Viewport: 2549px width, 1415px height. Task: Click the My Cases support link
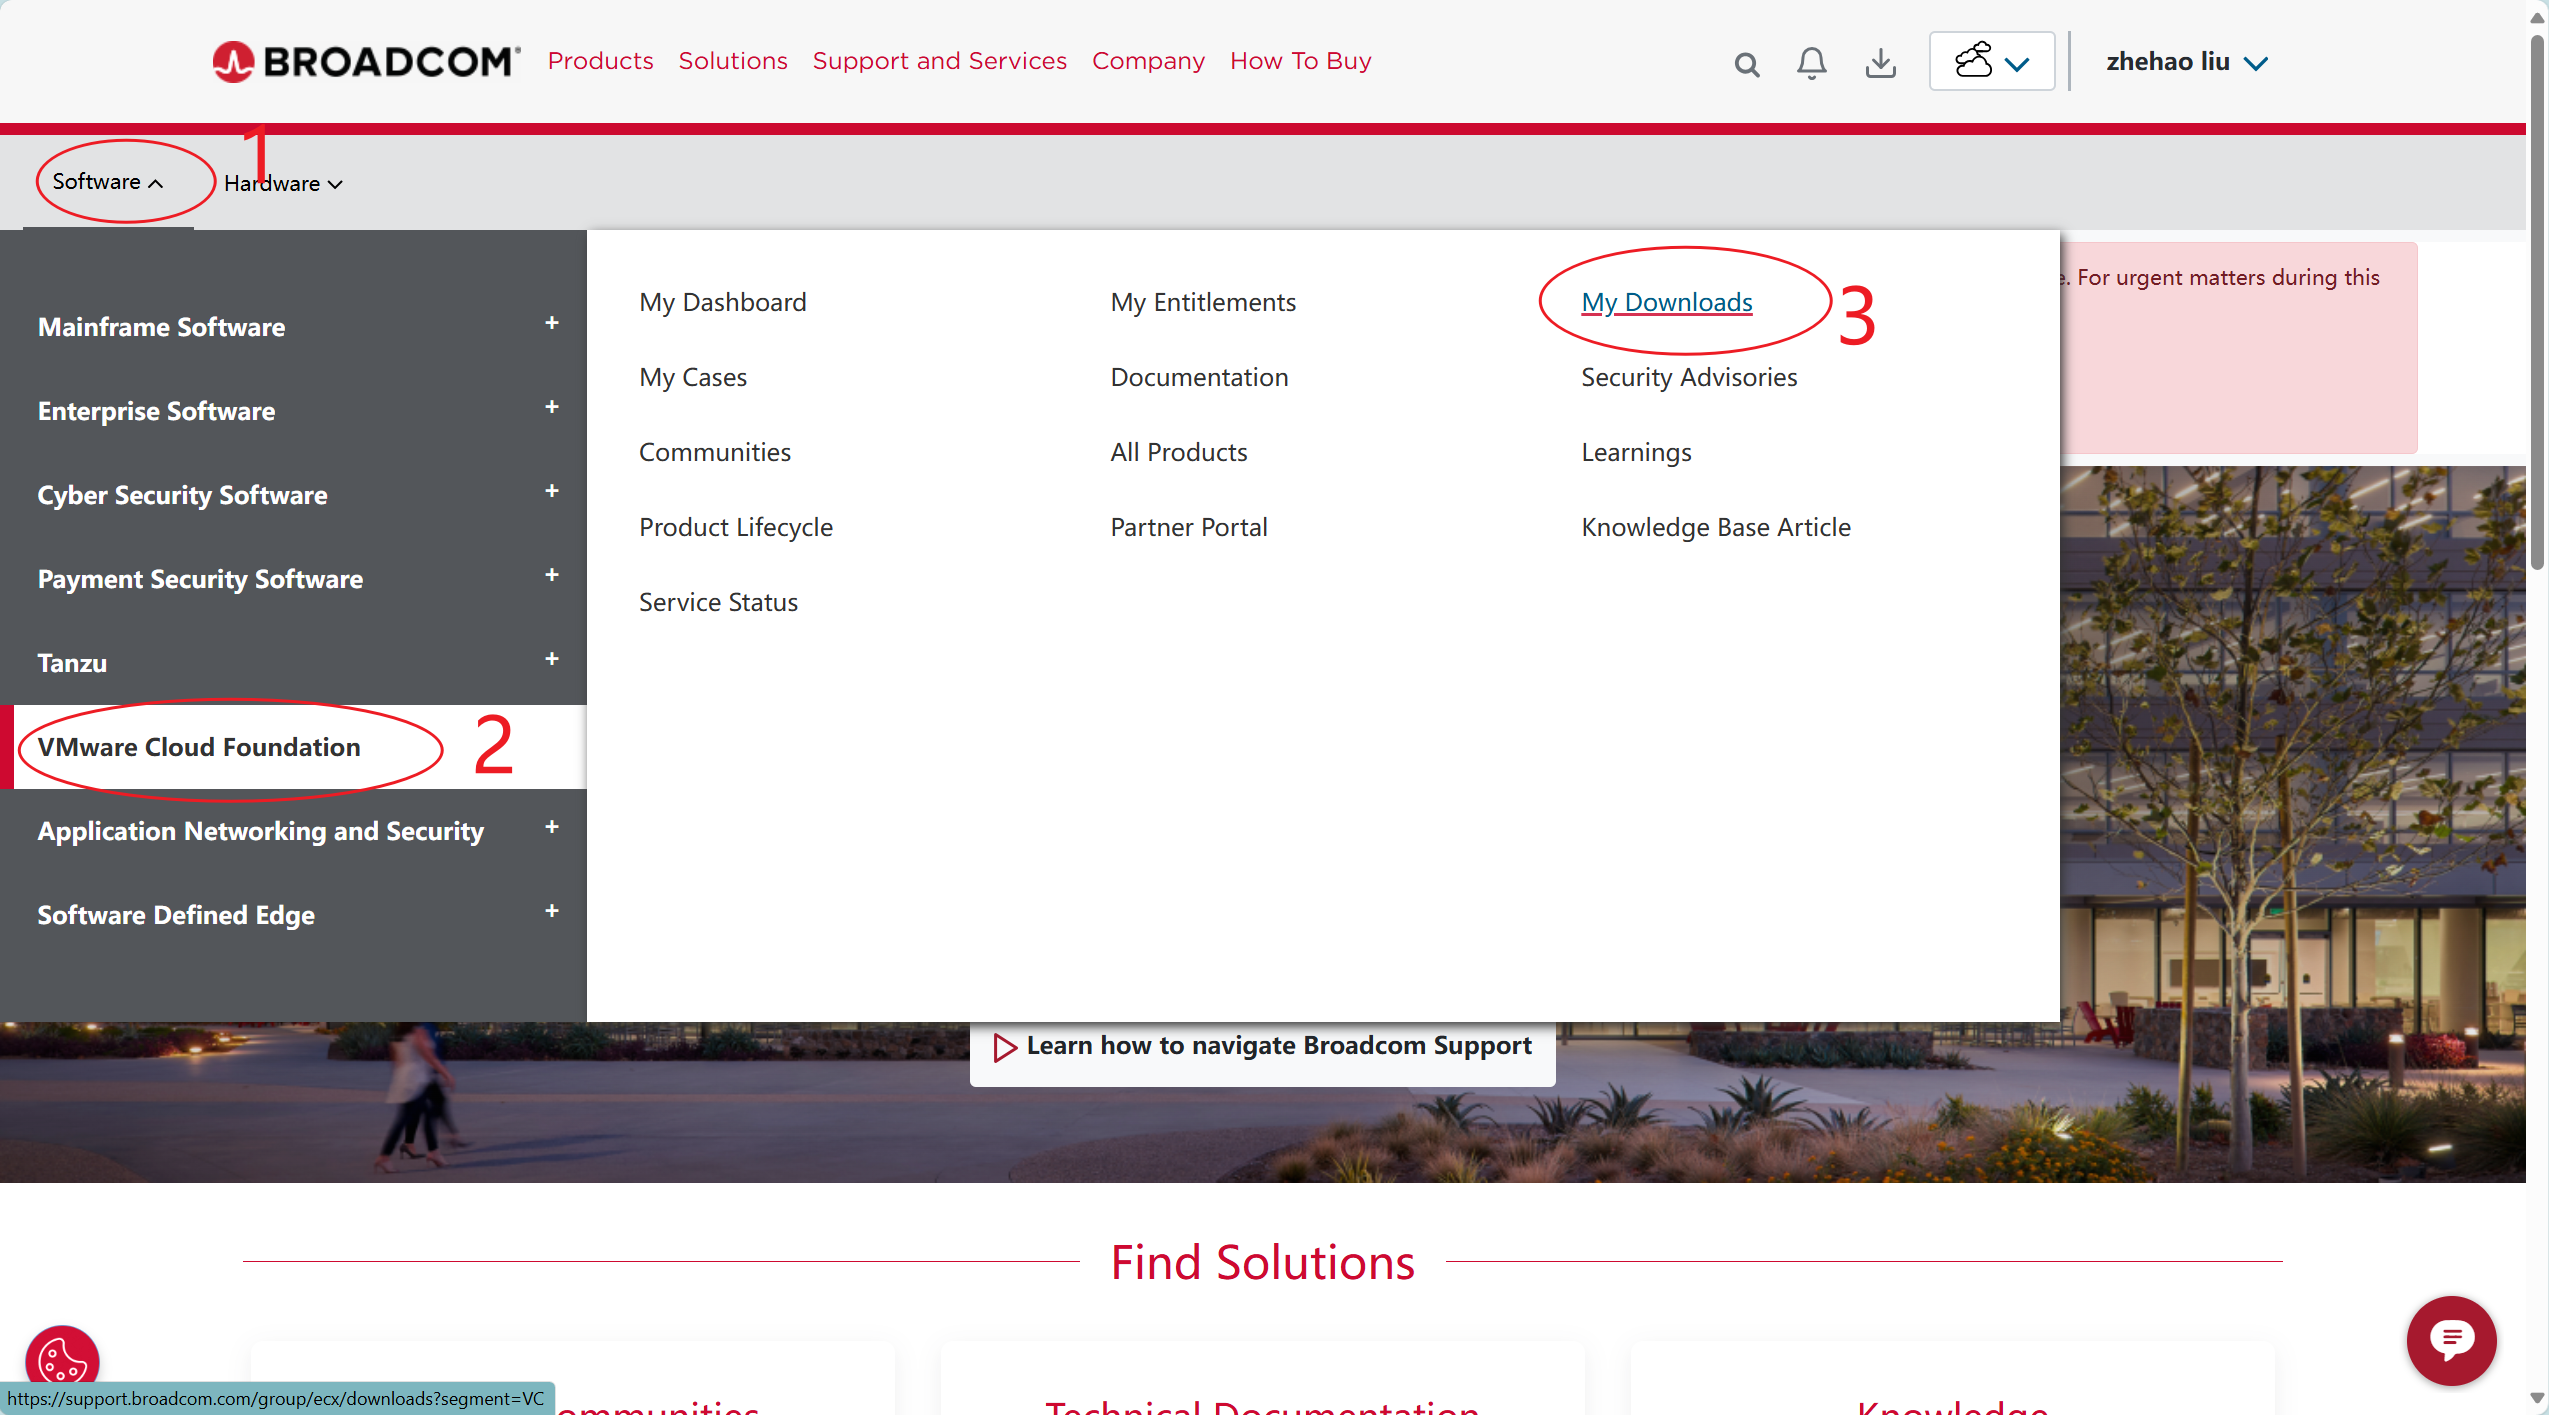coord(693,376)
